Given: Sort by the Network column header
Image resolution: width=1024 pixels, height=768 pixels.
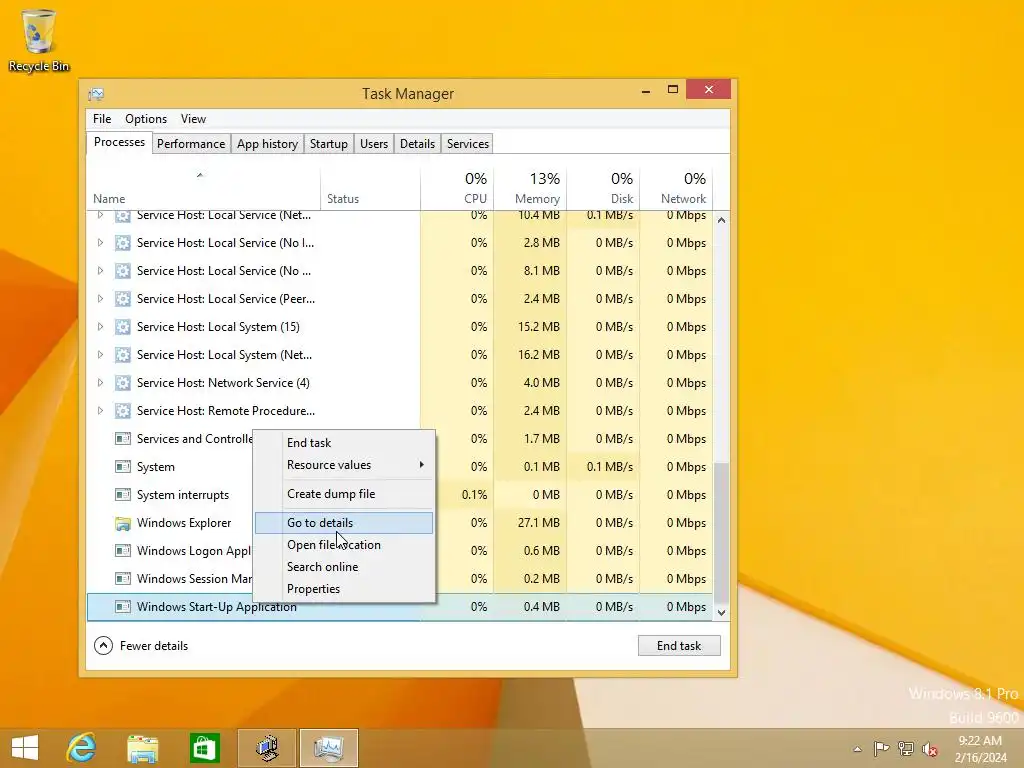Looking at the screenshot, I should [677, 189].
